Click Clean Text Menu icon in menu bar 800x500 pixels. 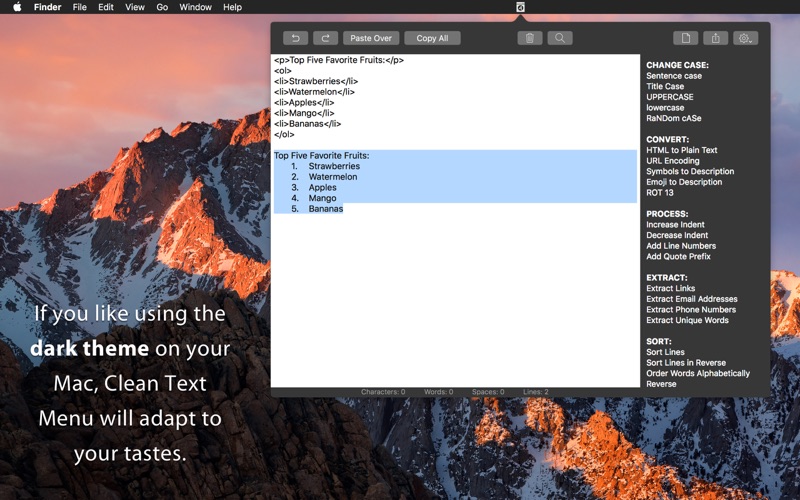(x=520, y=7)
